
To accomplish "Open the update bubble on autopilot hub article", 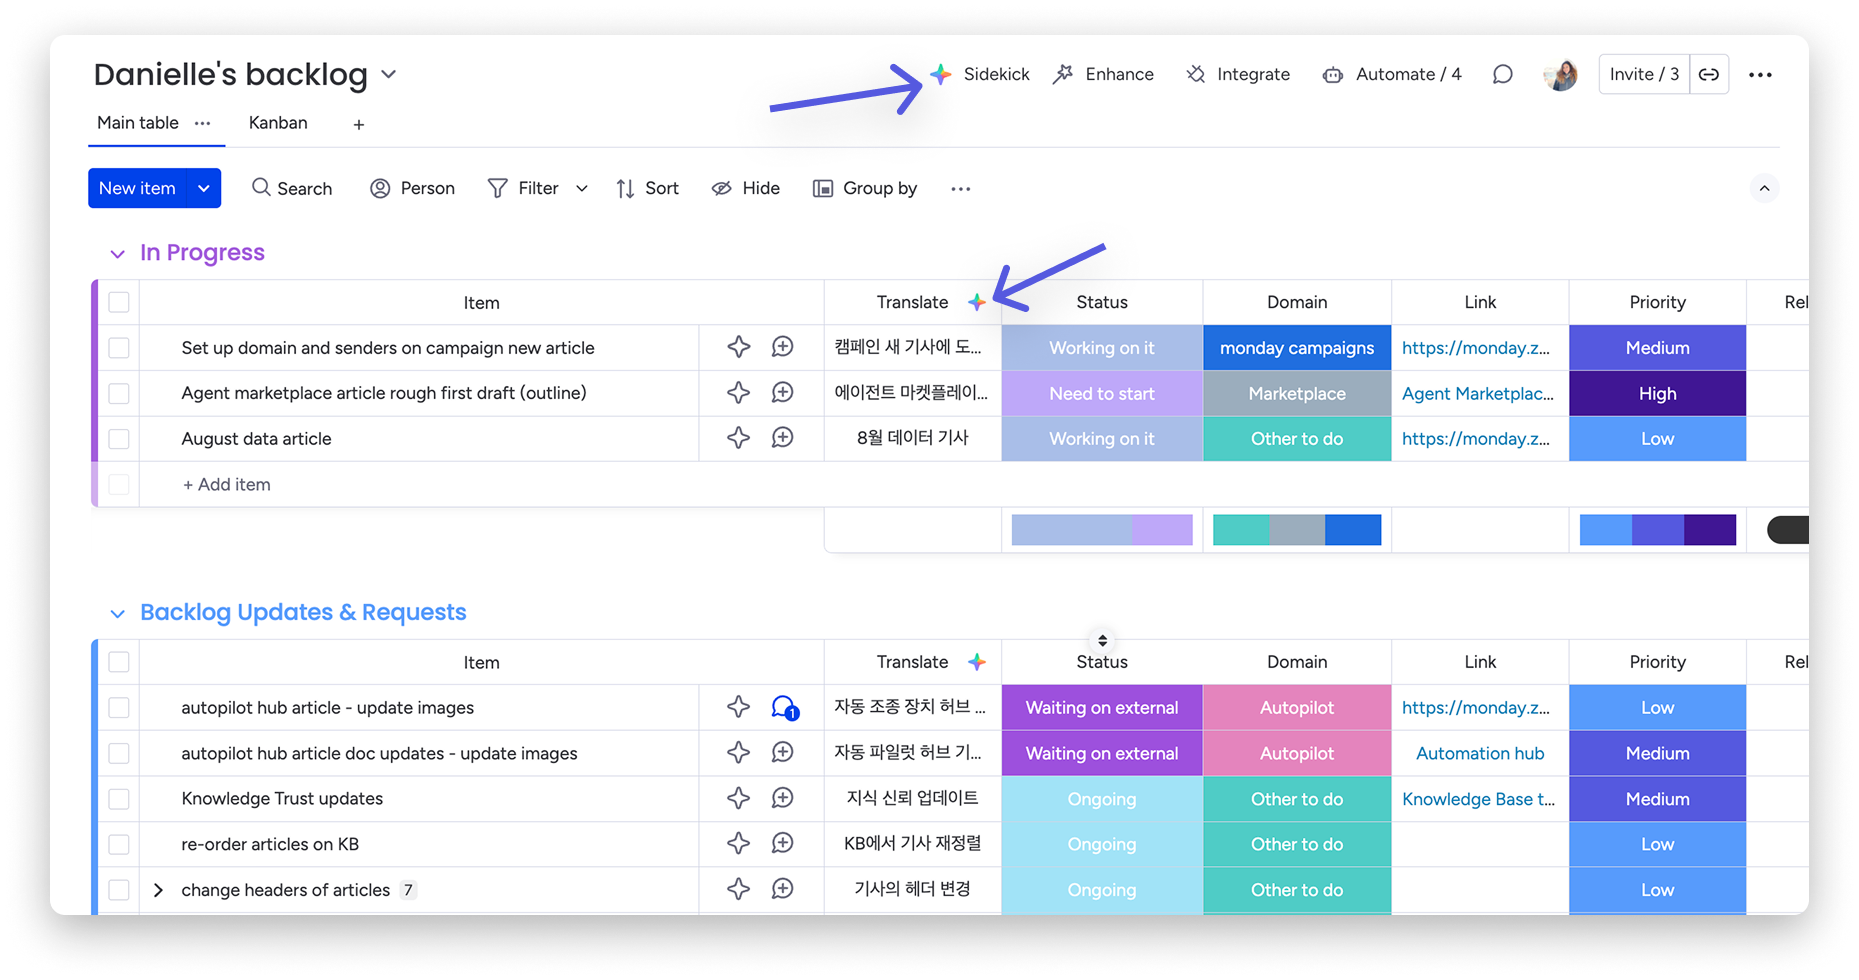I will [x=784, y=707].
